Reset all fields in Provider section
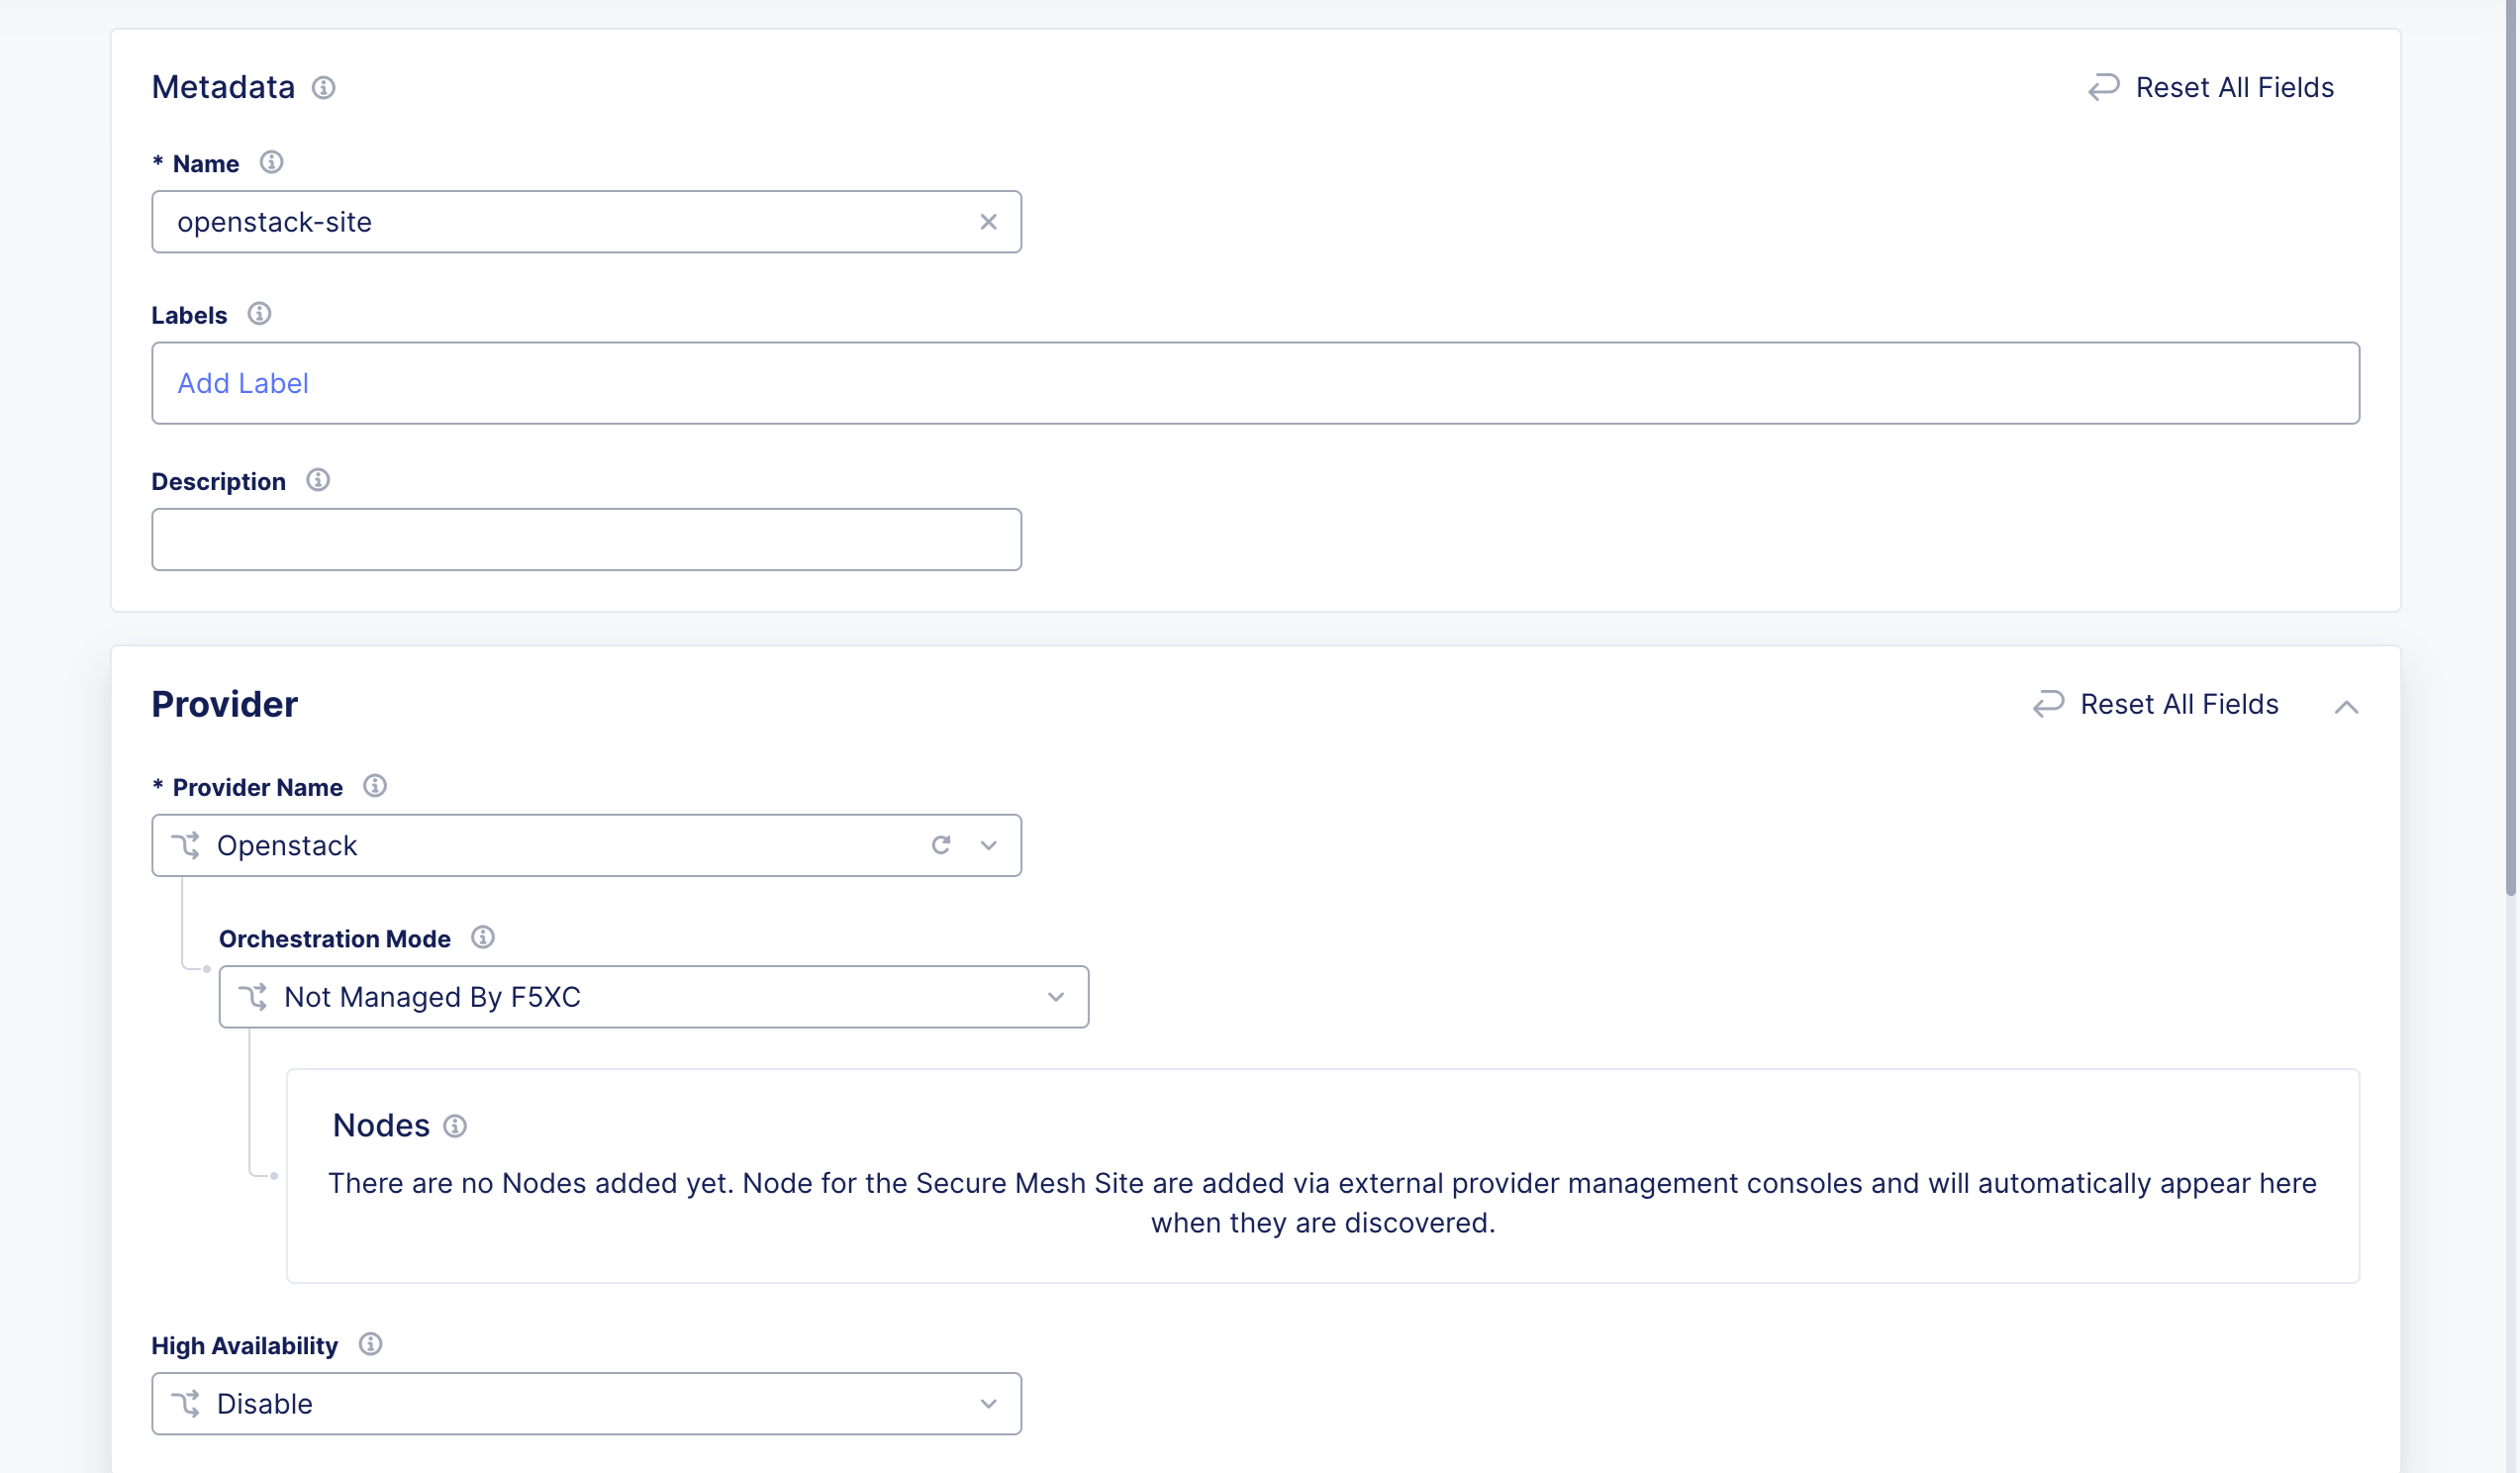 2156,705
